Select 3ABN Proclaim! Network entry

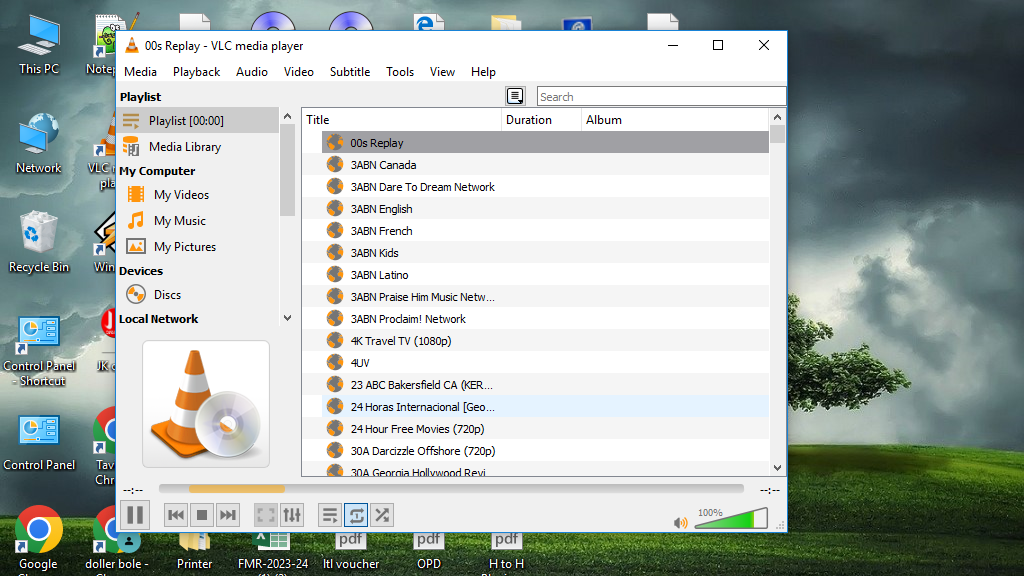click(545, 319)
